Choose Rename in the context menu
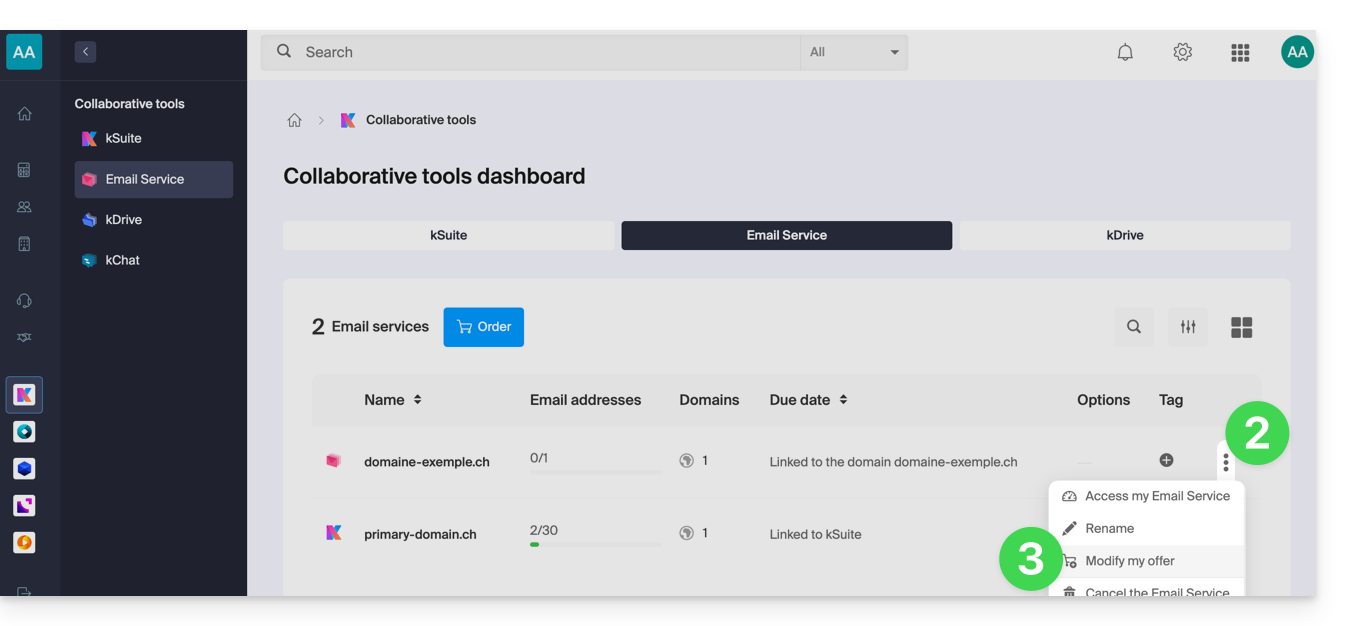Image resolution: width=1346 pixels, height=626 pixels. (1110, 528)
